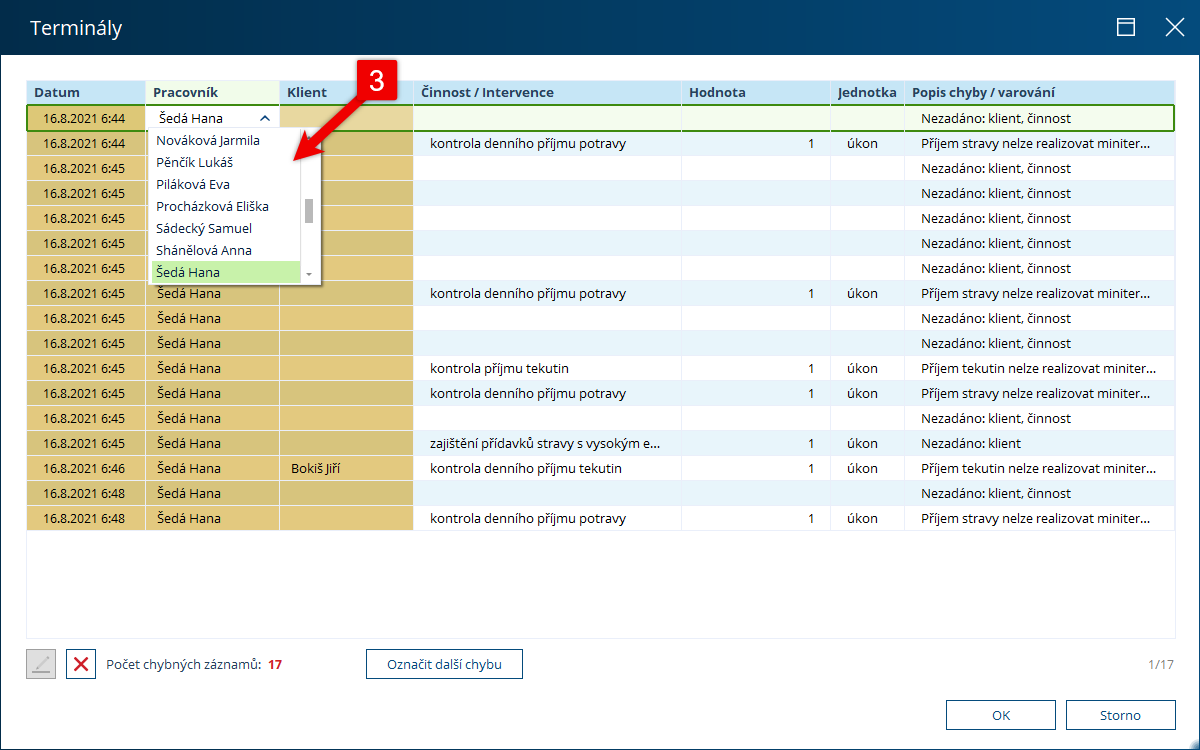This screenshot has width=1200, height=750.
Task: Click the pencil edit icon
Action: pyautogui.click(x=41, y=664)
